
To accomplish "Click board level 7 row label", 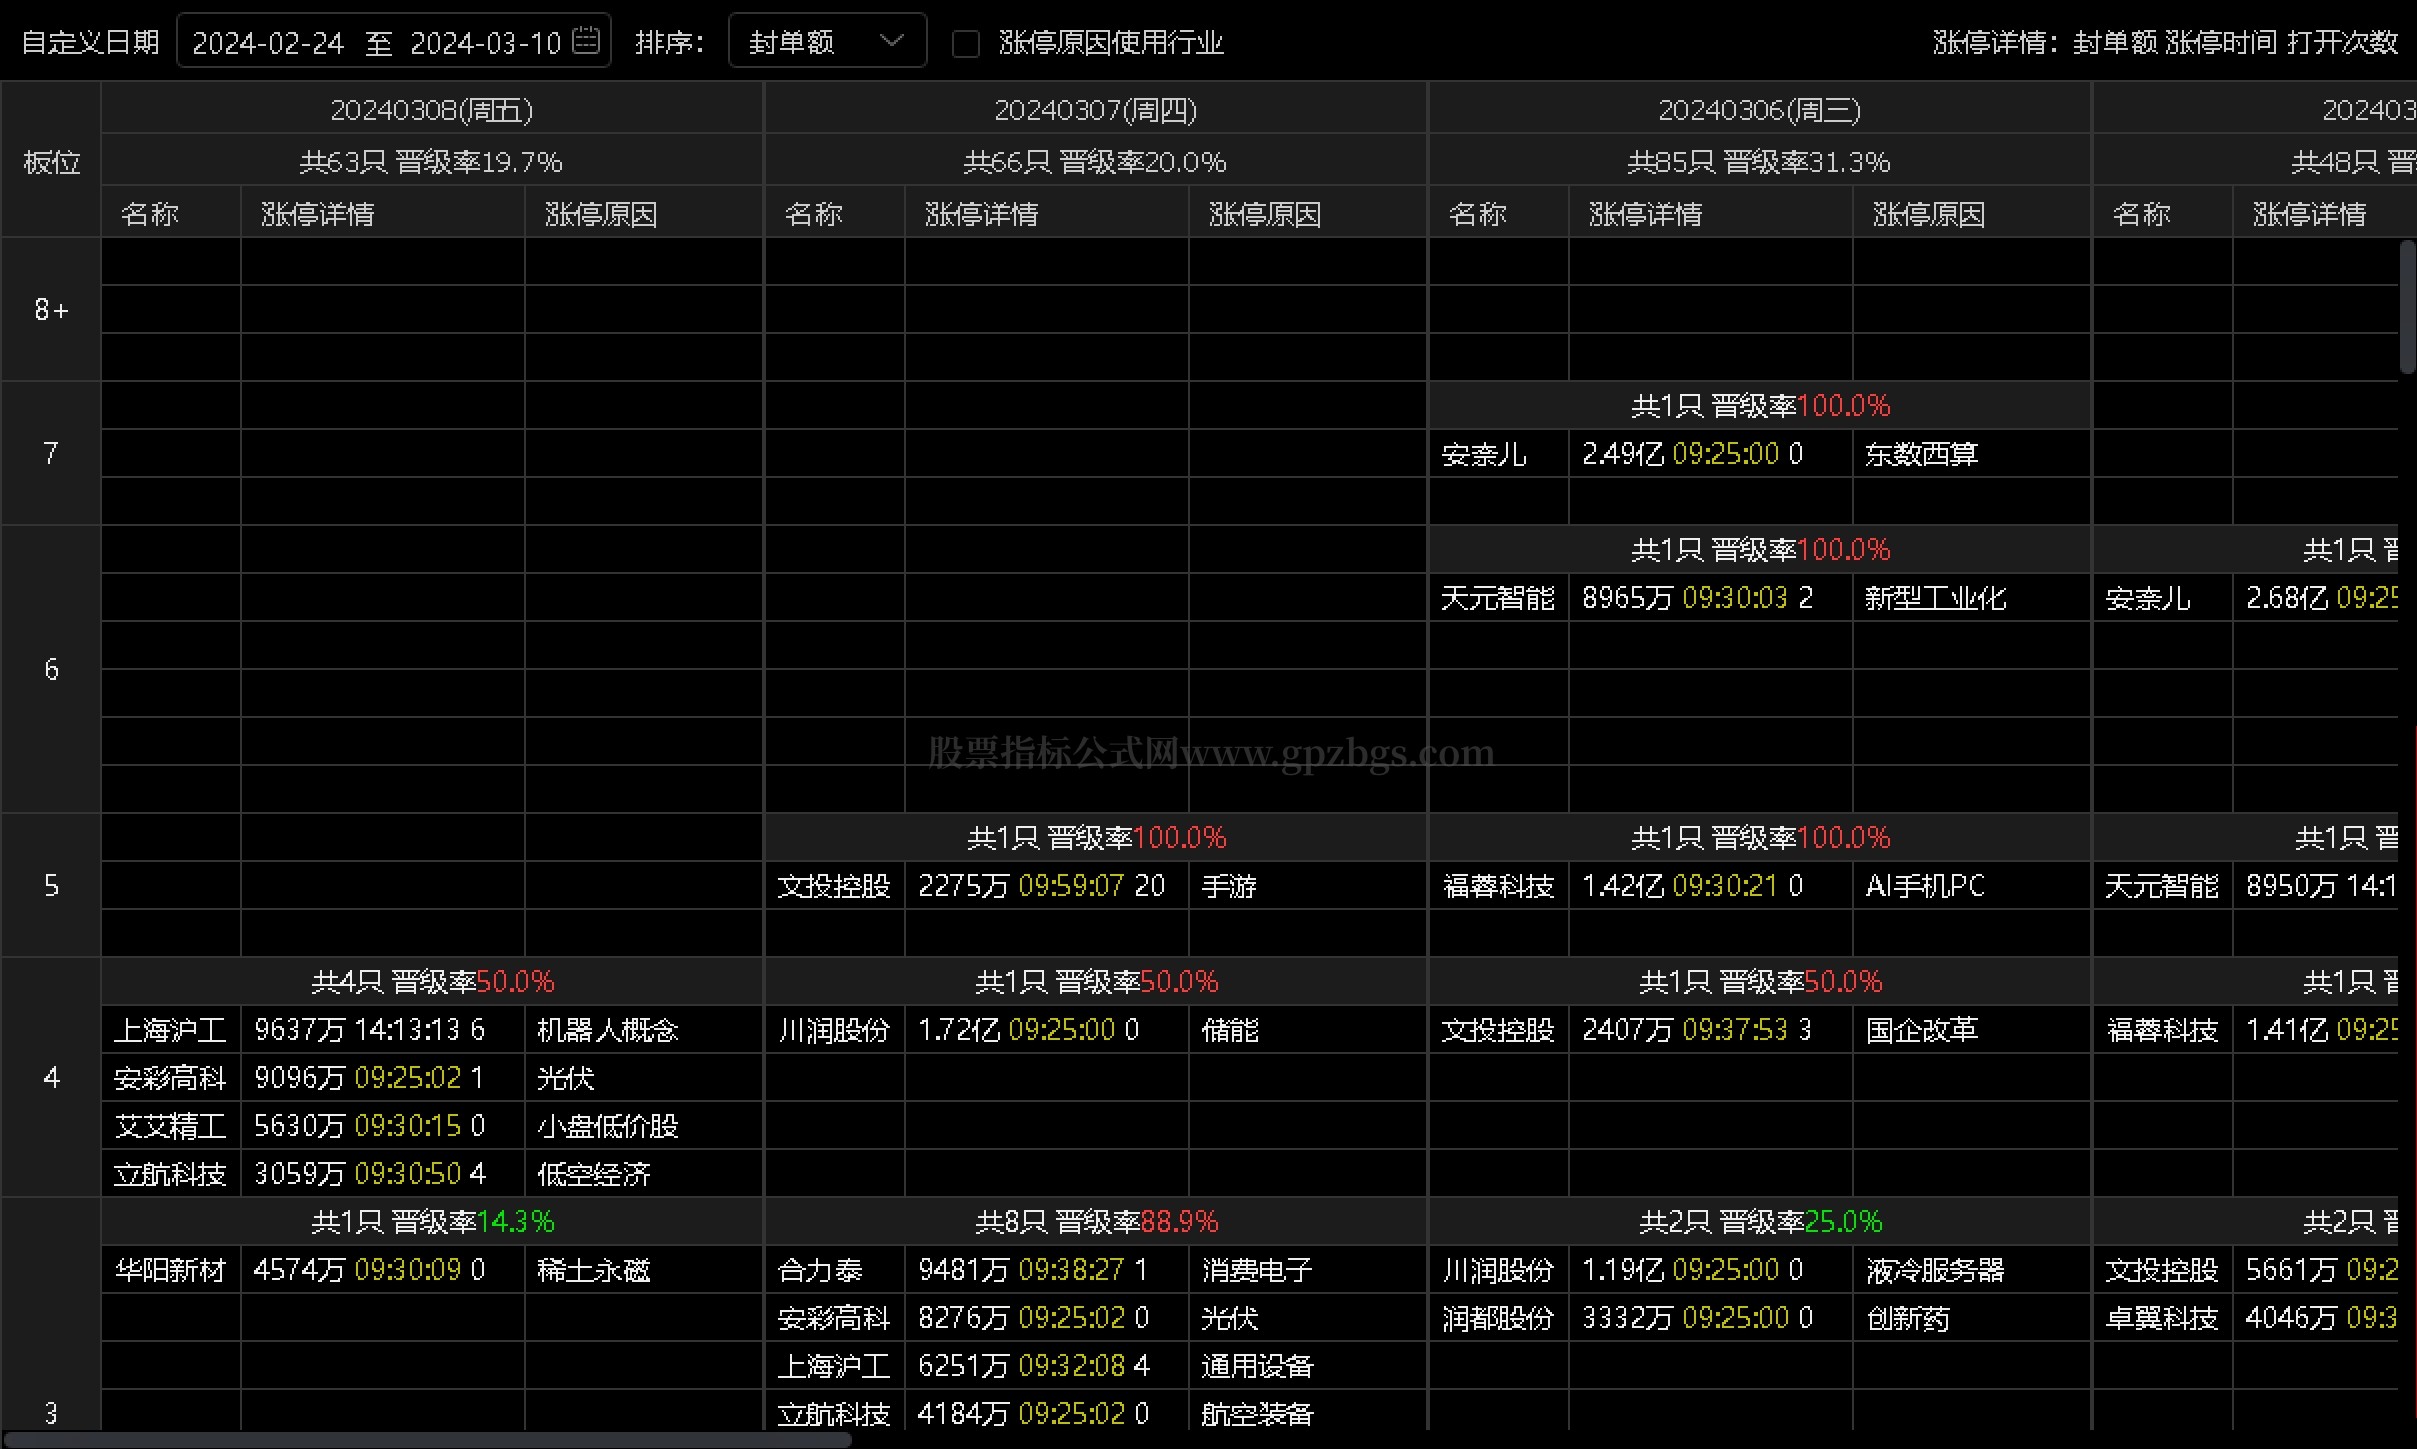I will click(51, 453).
